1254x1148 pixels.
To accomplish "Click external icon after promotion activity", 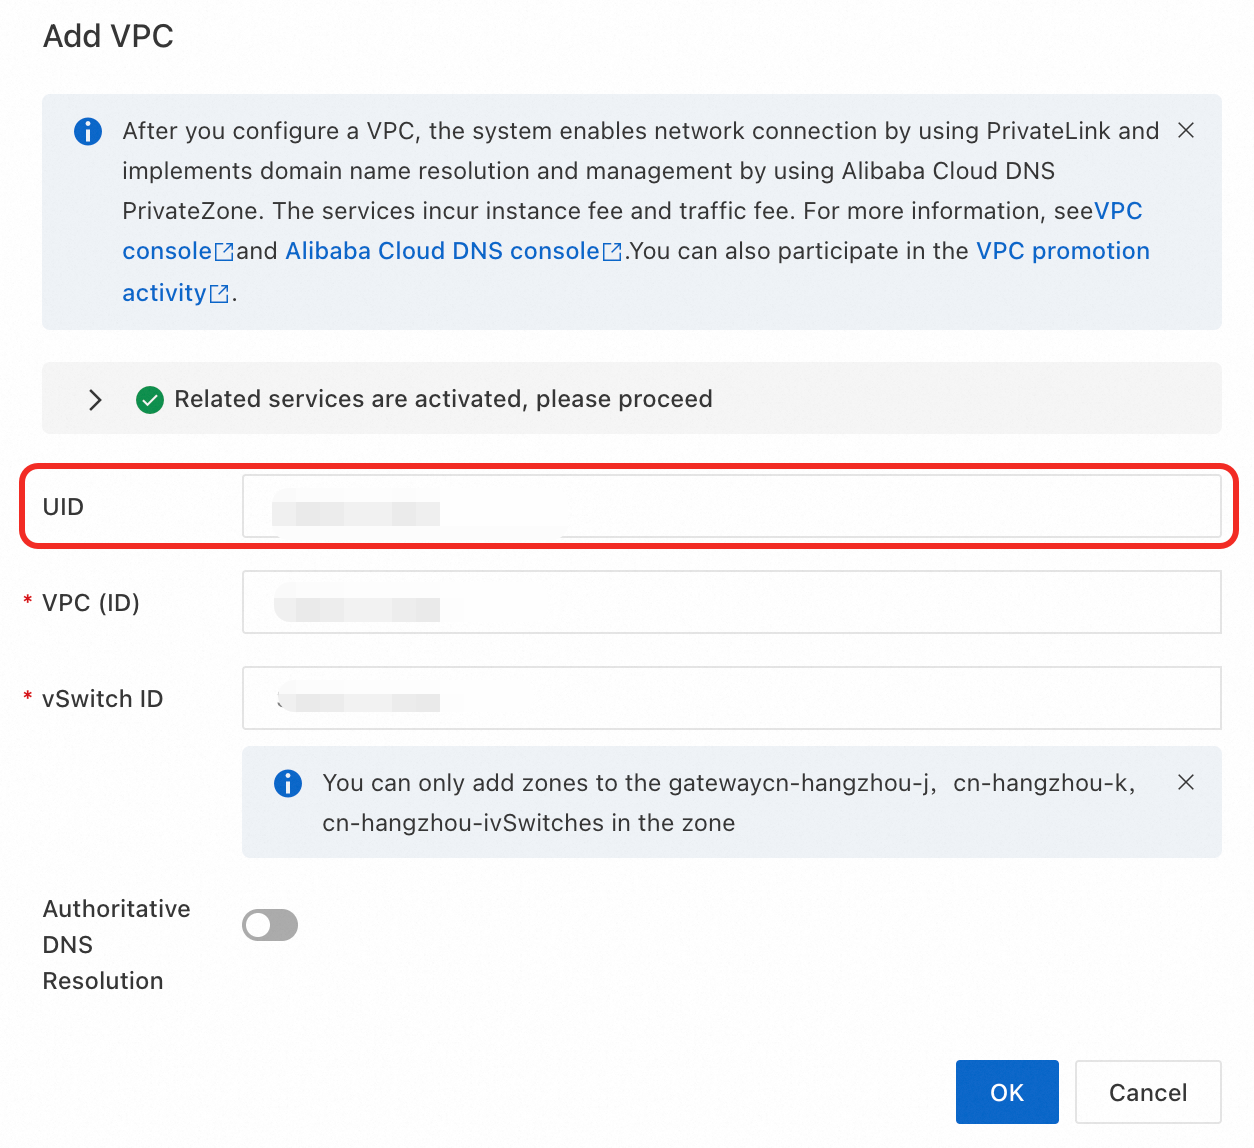I will [219, 294].
